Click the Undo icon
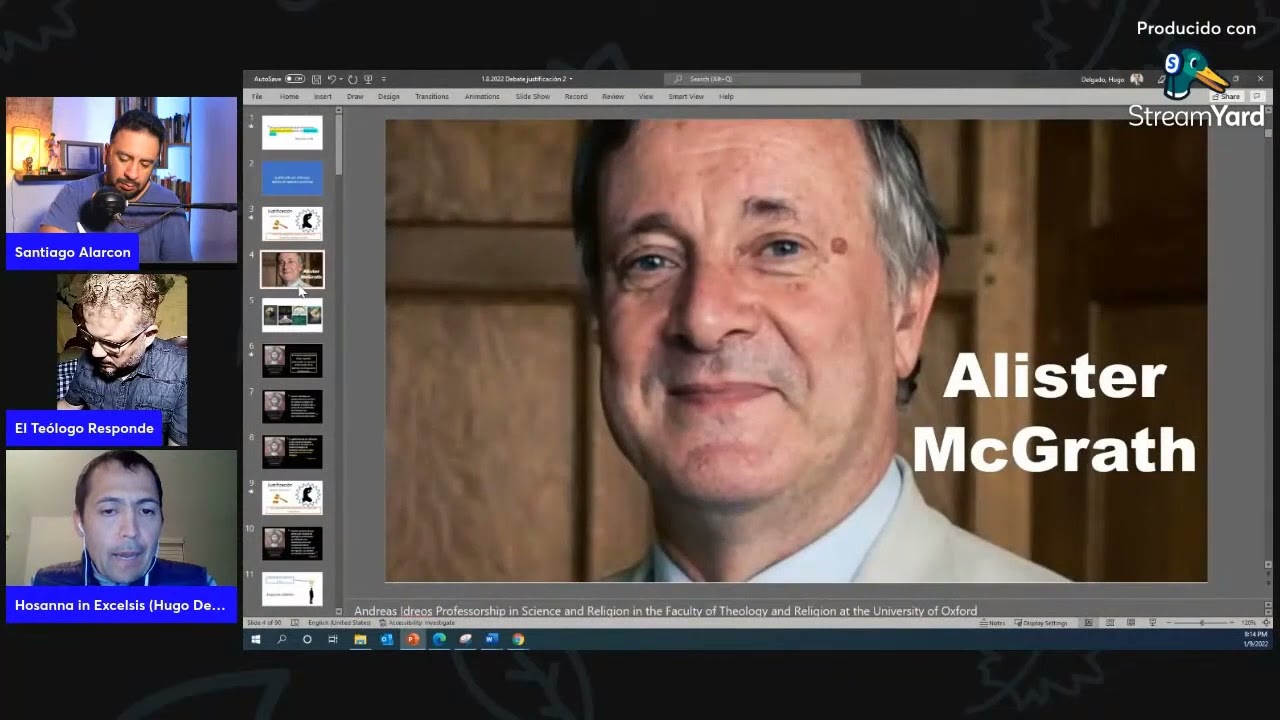Image resolution: width=1280 pixels, height=720 pixels. (331, 79)
